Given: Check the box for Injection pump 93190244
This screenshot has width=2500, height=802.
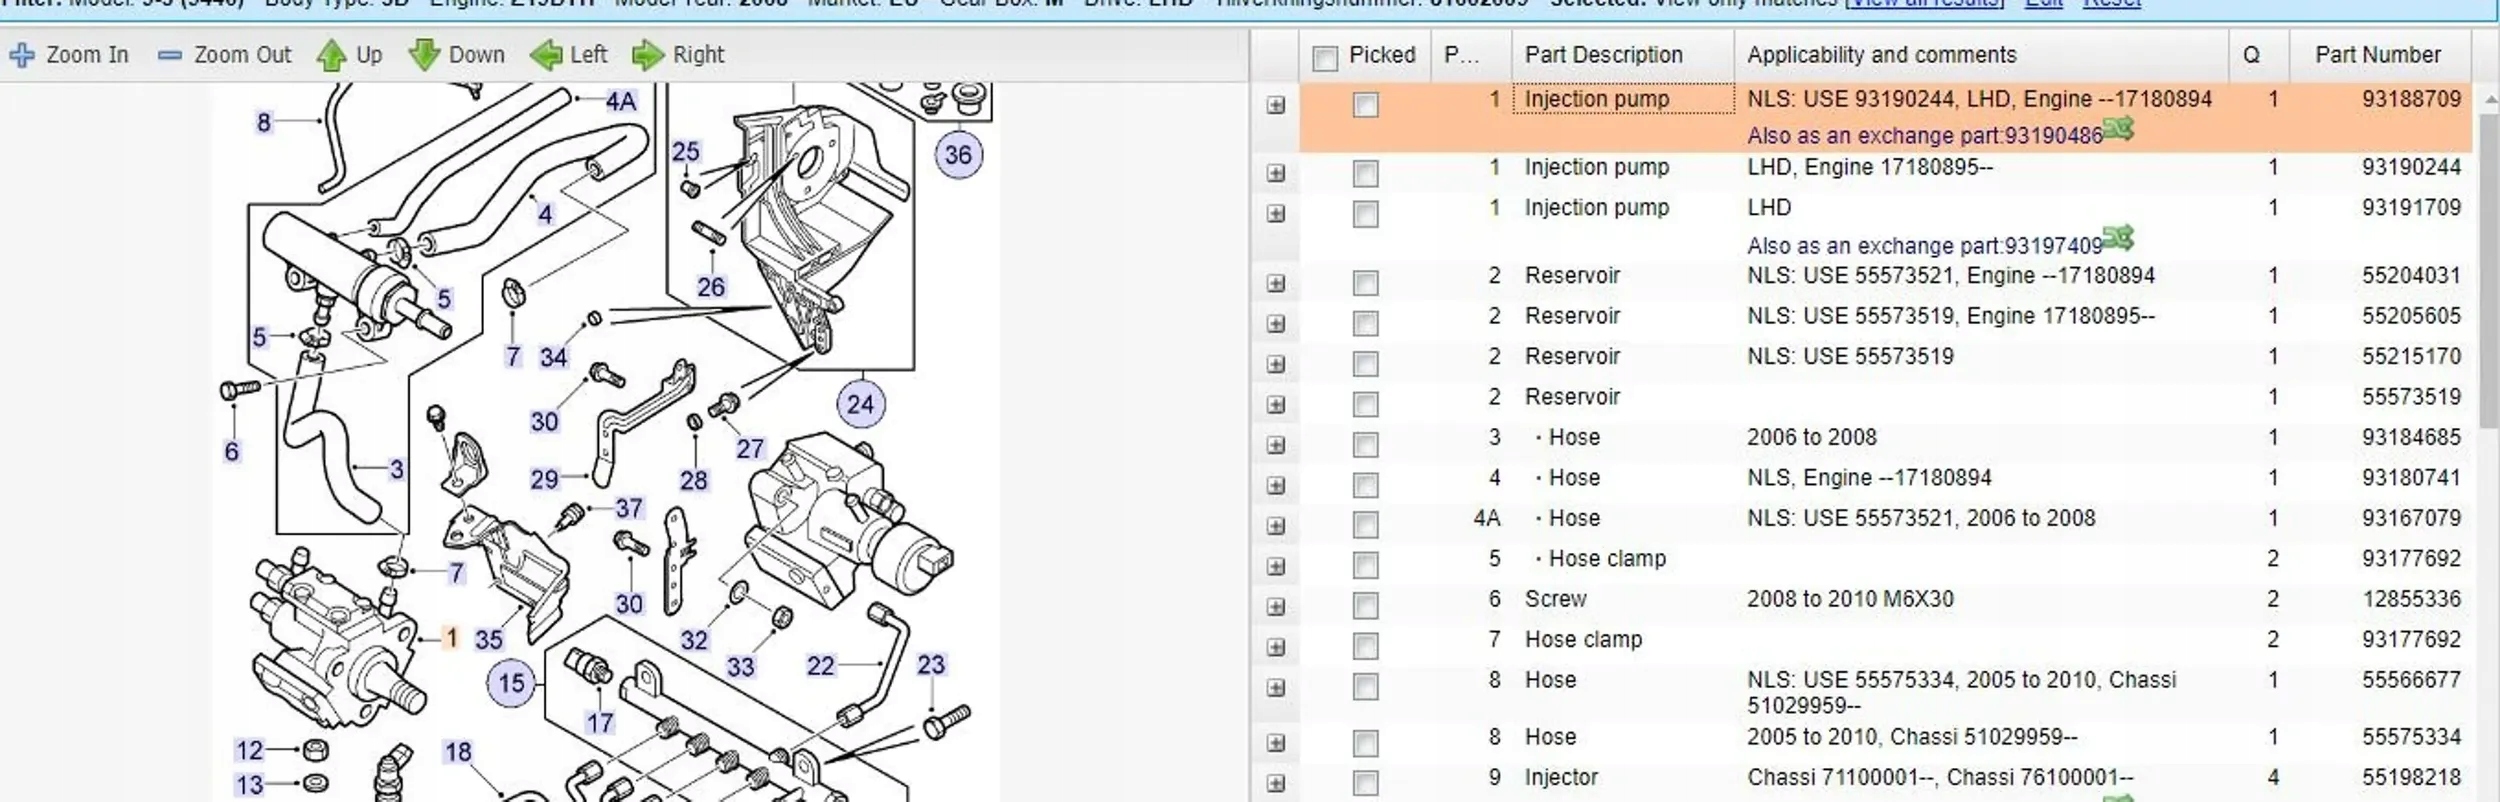Looking at the screenshot, I should 1365,173.
